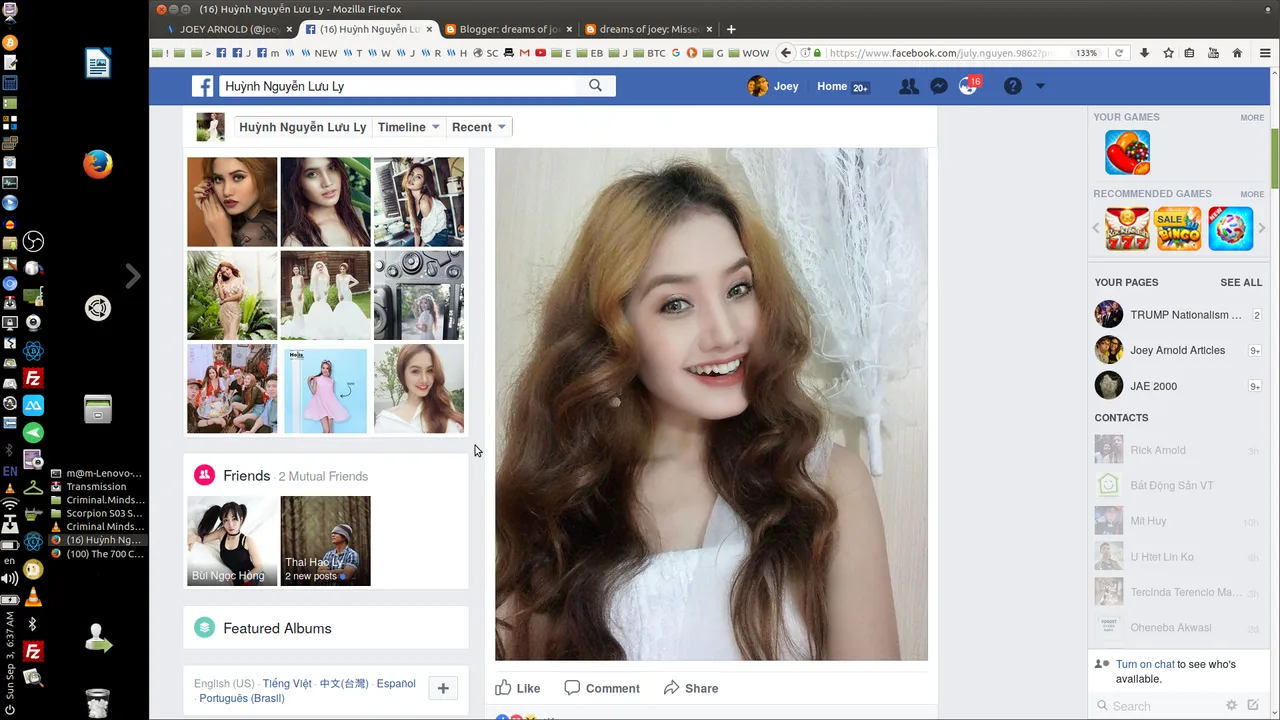Open the JAE 2000 page
Viewport: 1280px width, 720px height.
tap(1178, 386)
